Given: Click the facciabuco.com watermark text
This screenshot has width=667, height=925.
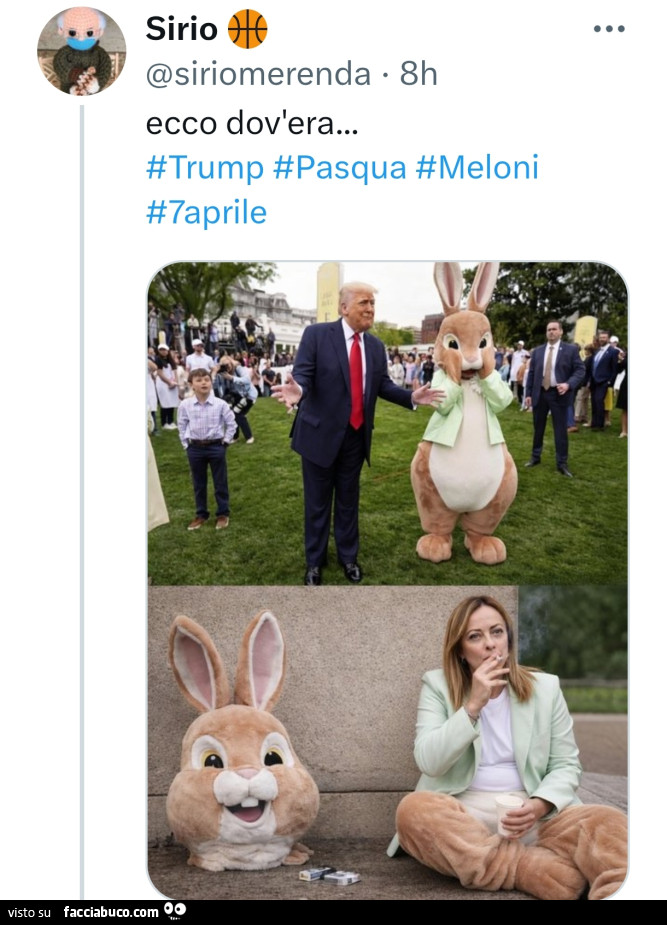Looking at the screenshot, I should (x=110, y=911).
